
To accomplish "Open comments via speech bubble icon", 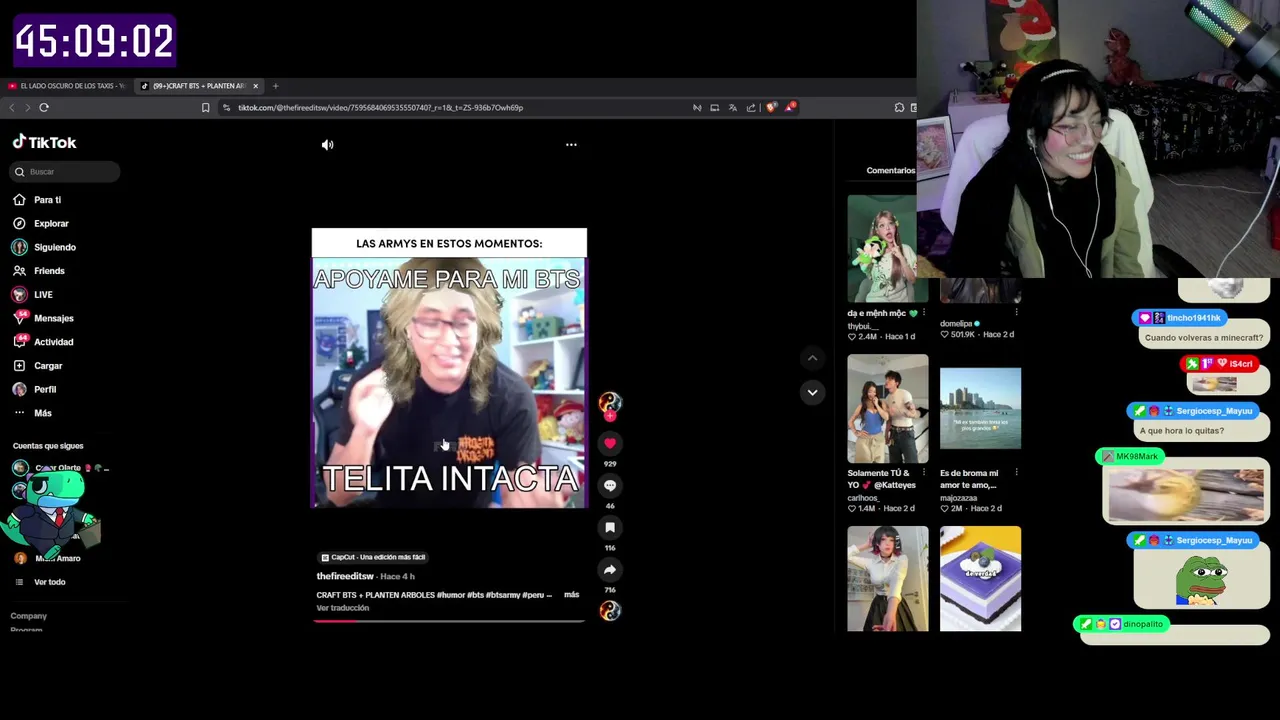I will 610,485.
